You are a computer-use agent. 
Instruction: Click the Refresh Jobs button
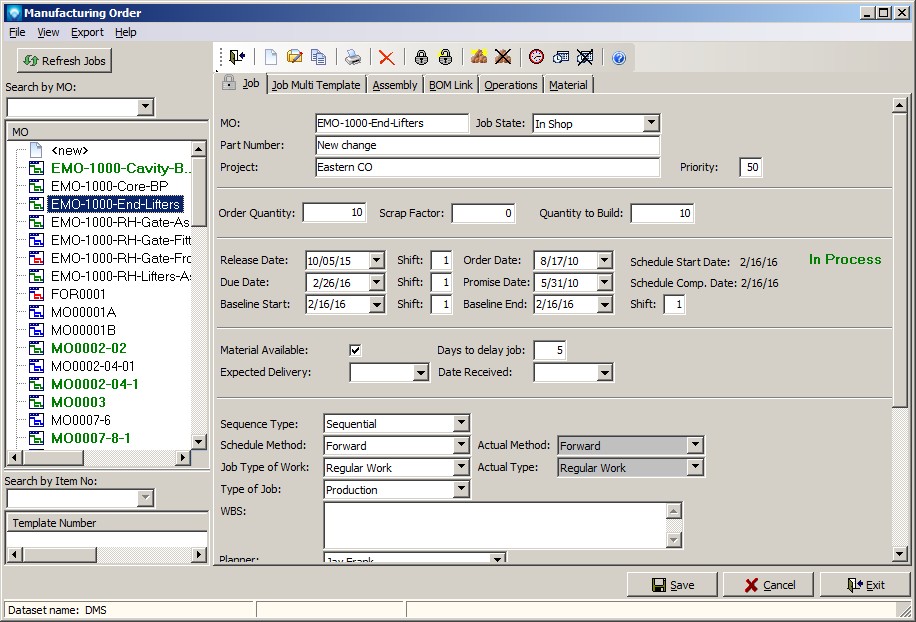tap(64, 61)
